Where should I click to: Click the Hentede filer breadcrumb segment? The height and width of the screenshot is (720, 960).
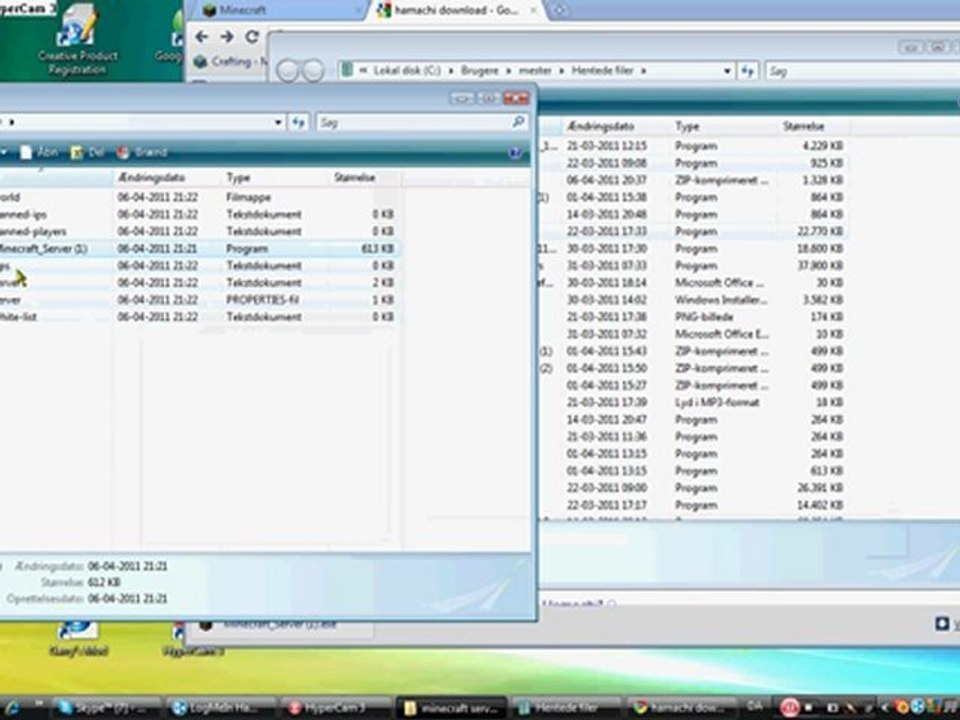click(602, 71)
